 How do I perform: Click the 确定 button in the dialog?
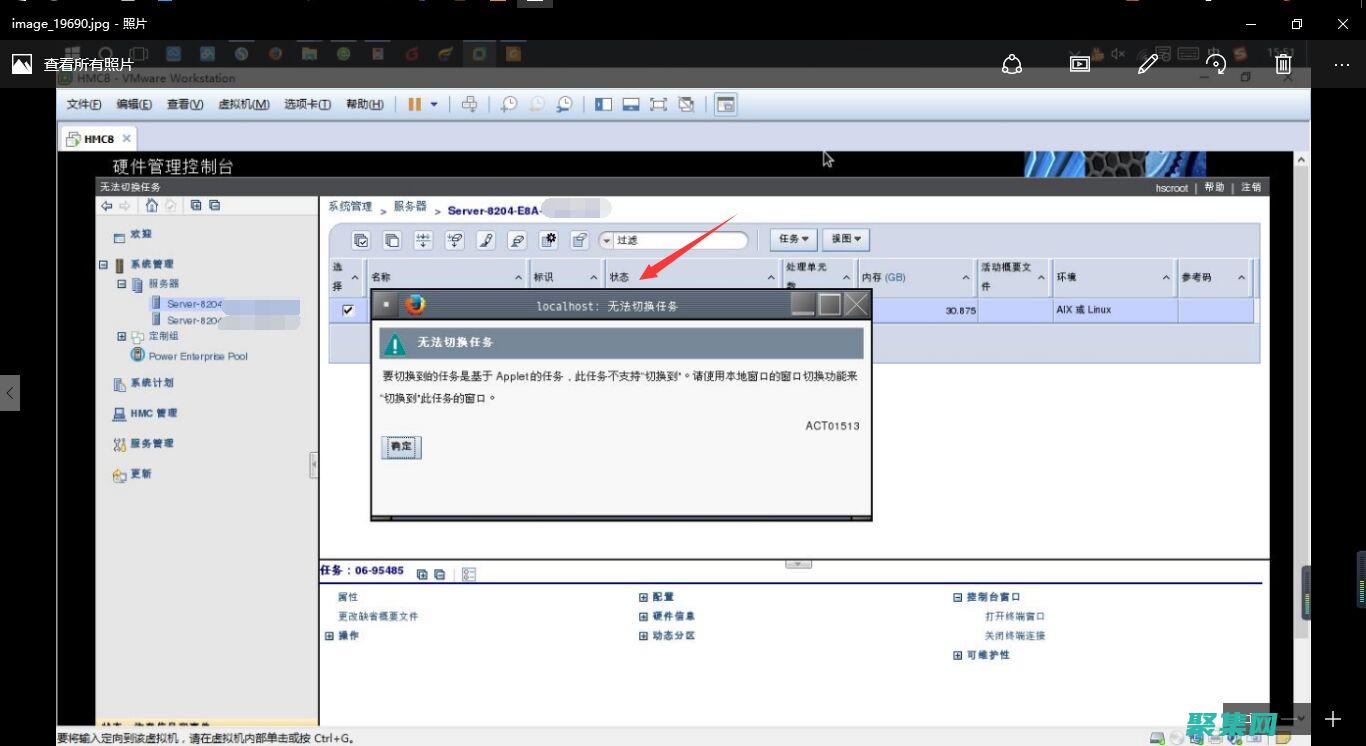(400, 447)
